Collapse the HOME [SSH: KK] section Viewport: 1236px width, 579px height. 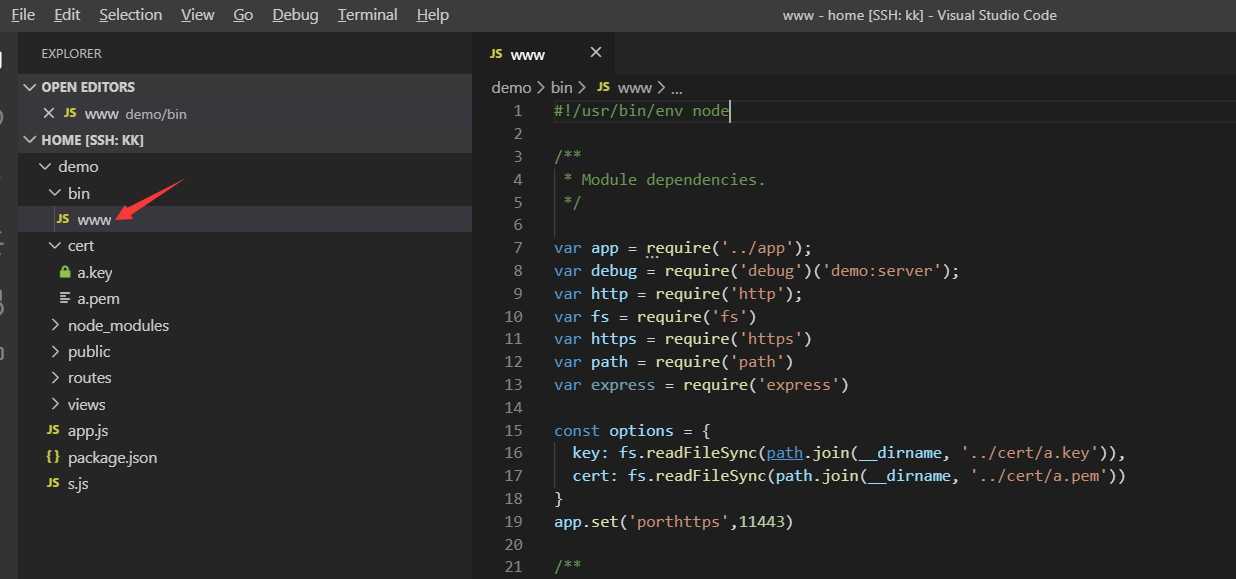(30, 140)
